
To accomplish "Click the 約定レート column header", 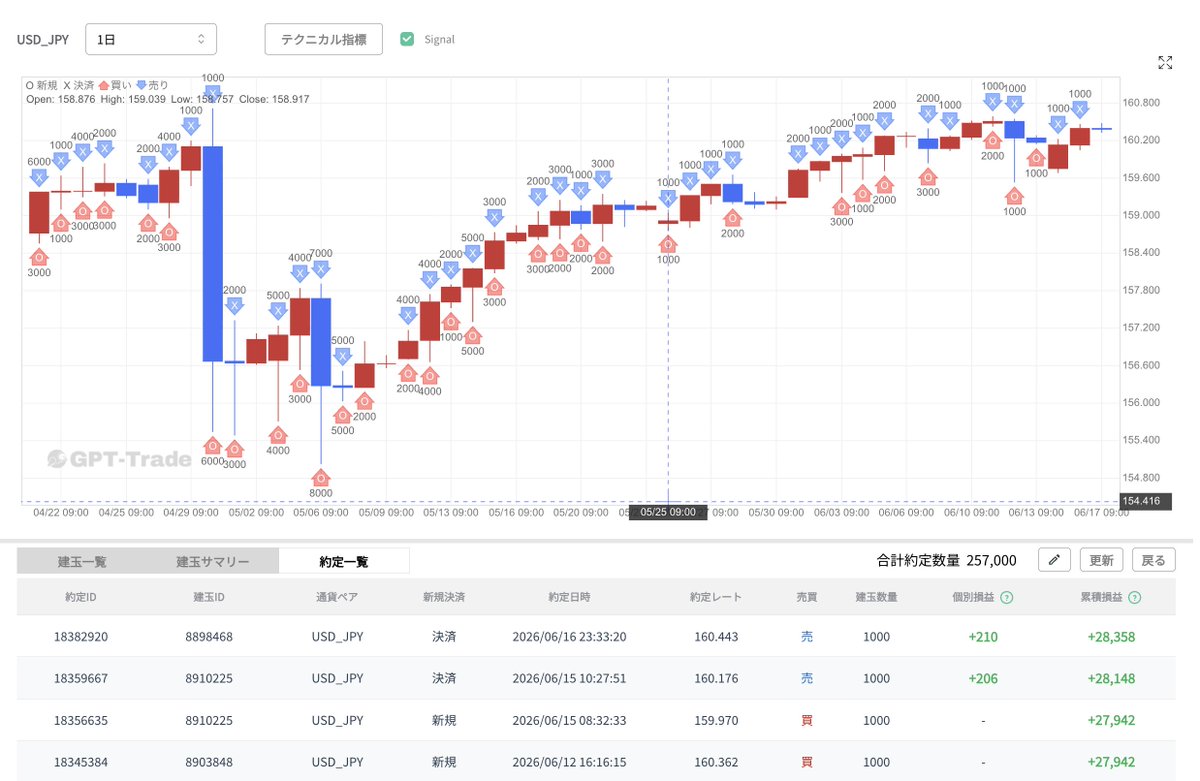I will (x=716, y=597).
